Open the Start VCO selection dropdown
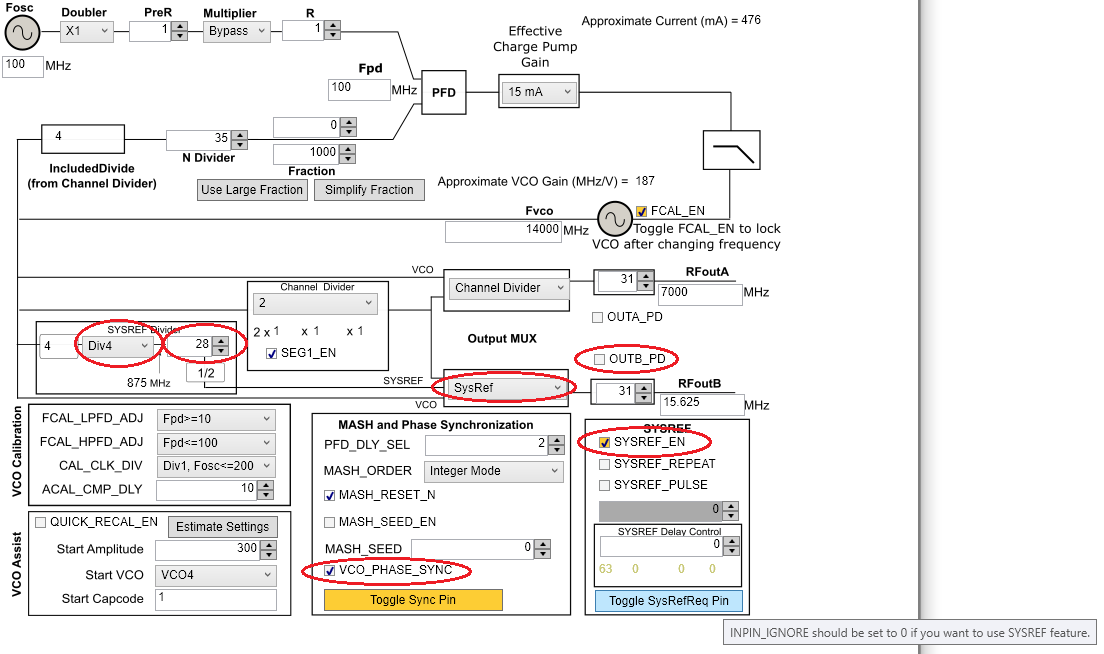 tap(215, 575)
